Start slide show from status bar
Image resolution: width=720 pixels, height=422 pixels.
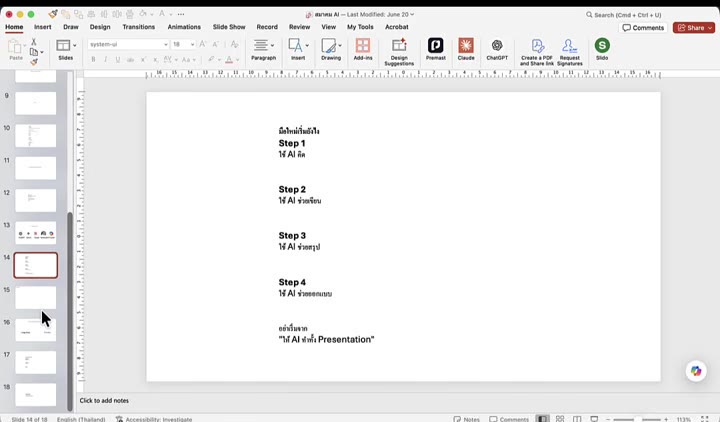click(x=594, y=419)
